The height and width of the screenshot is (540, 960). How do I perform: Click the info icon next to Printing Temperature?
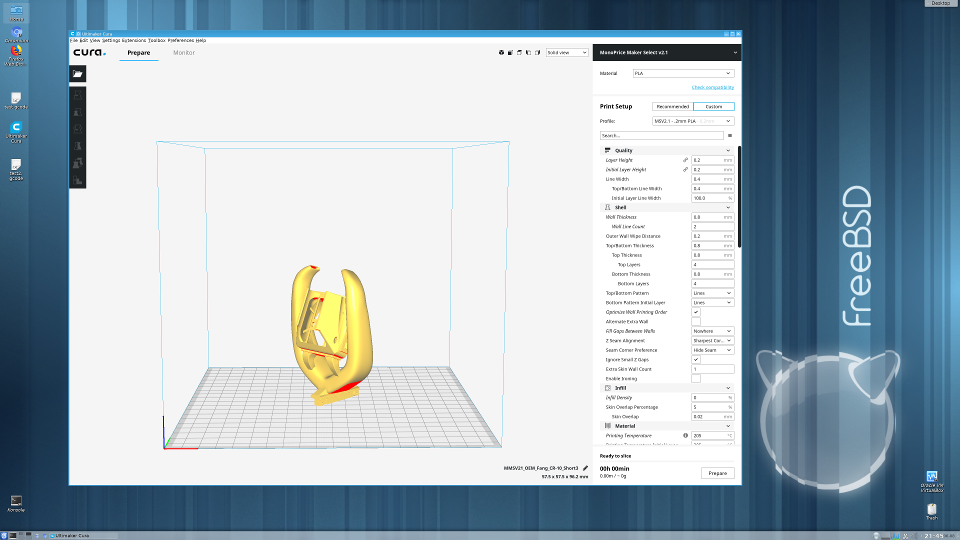(x=685, y=436)
